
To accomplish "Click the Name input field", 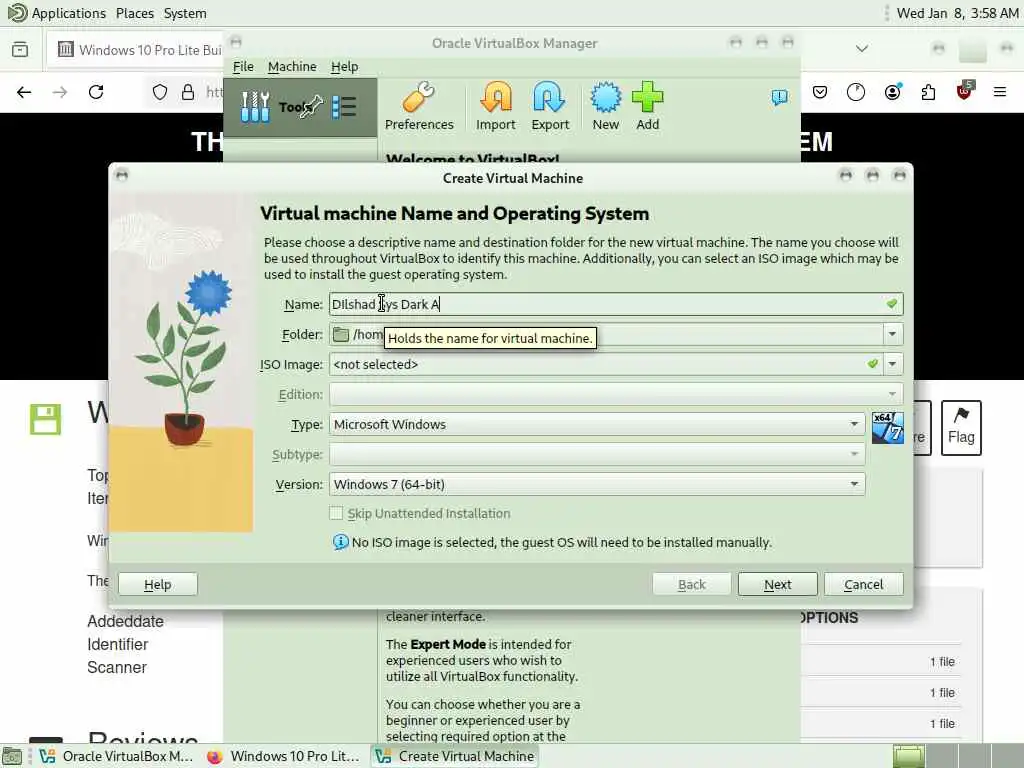I will (x=616, y=304).
